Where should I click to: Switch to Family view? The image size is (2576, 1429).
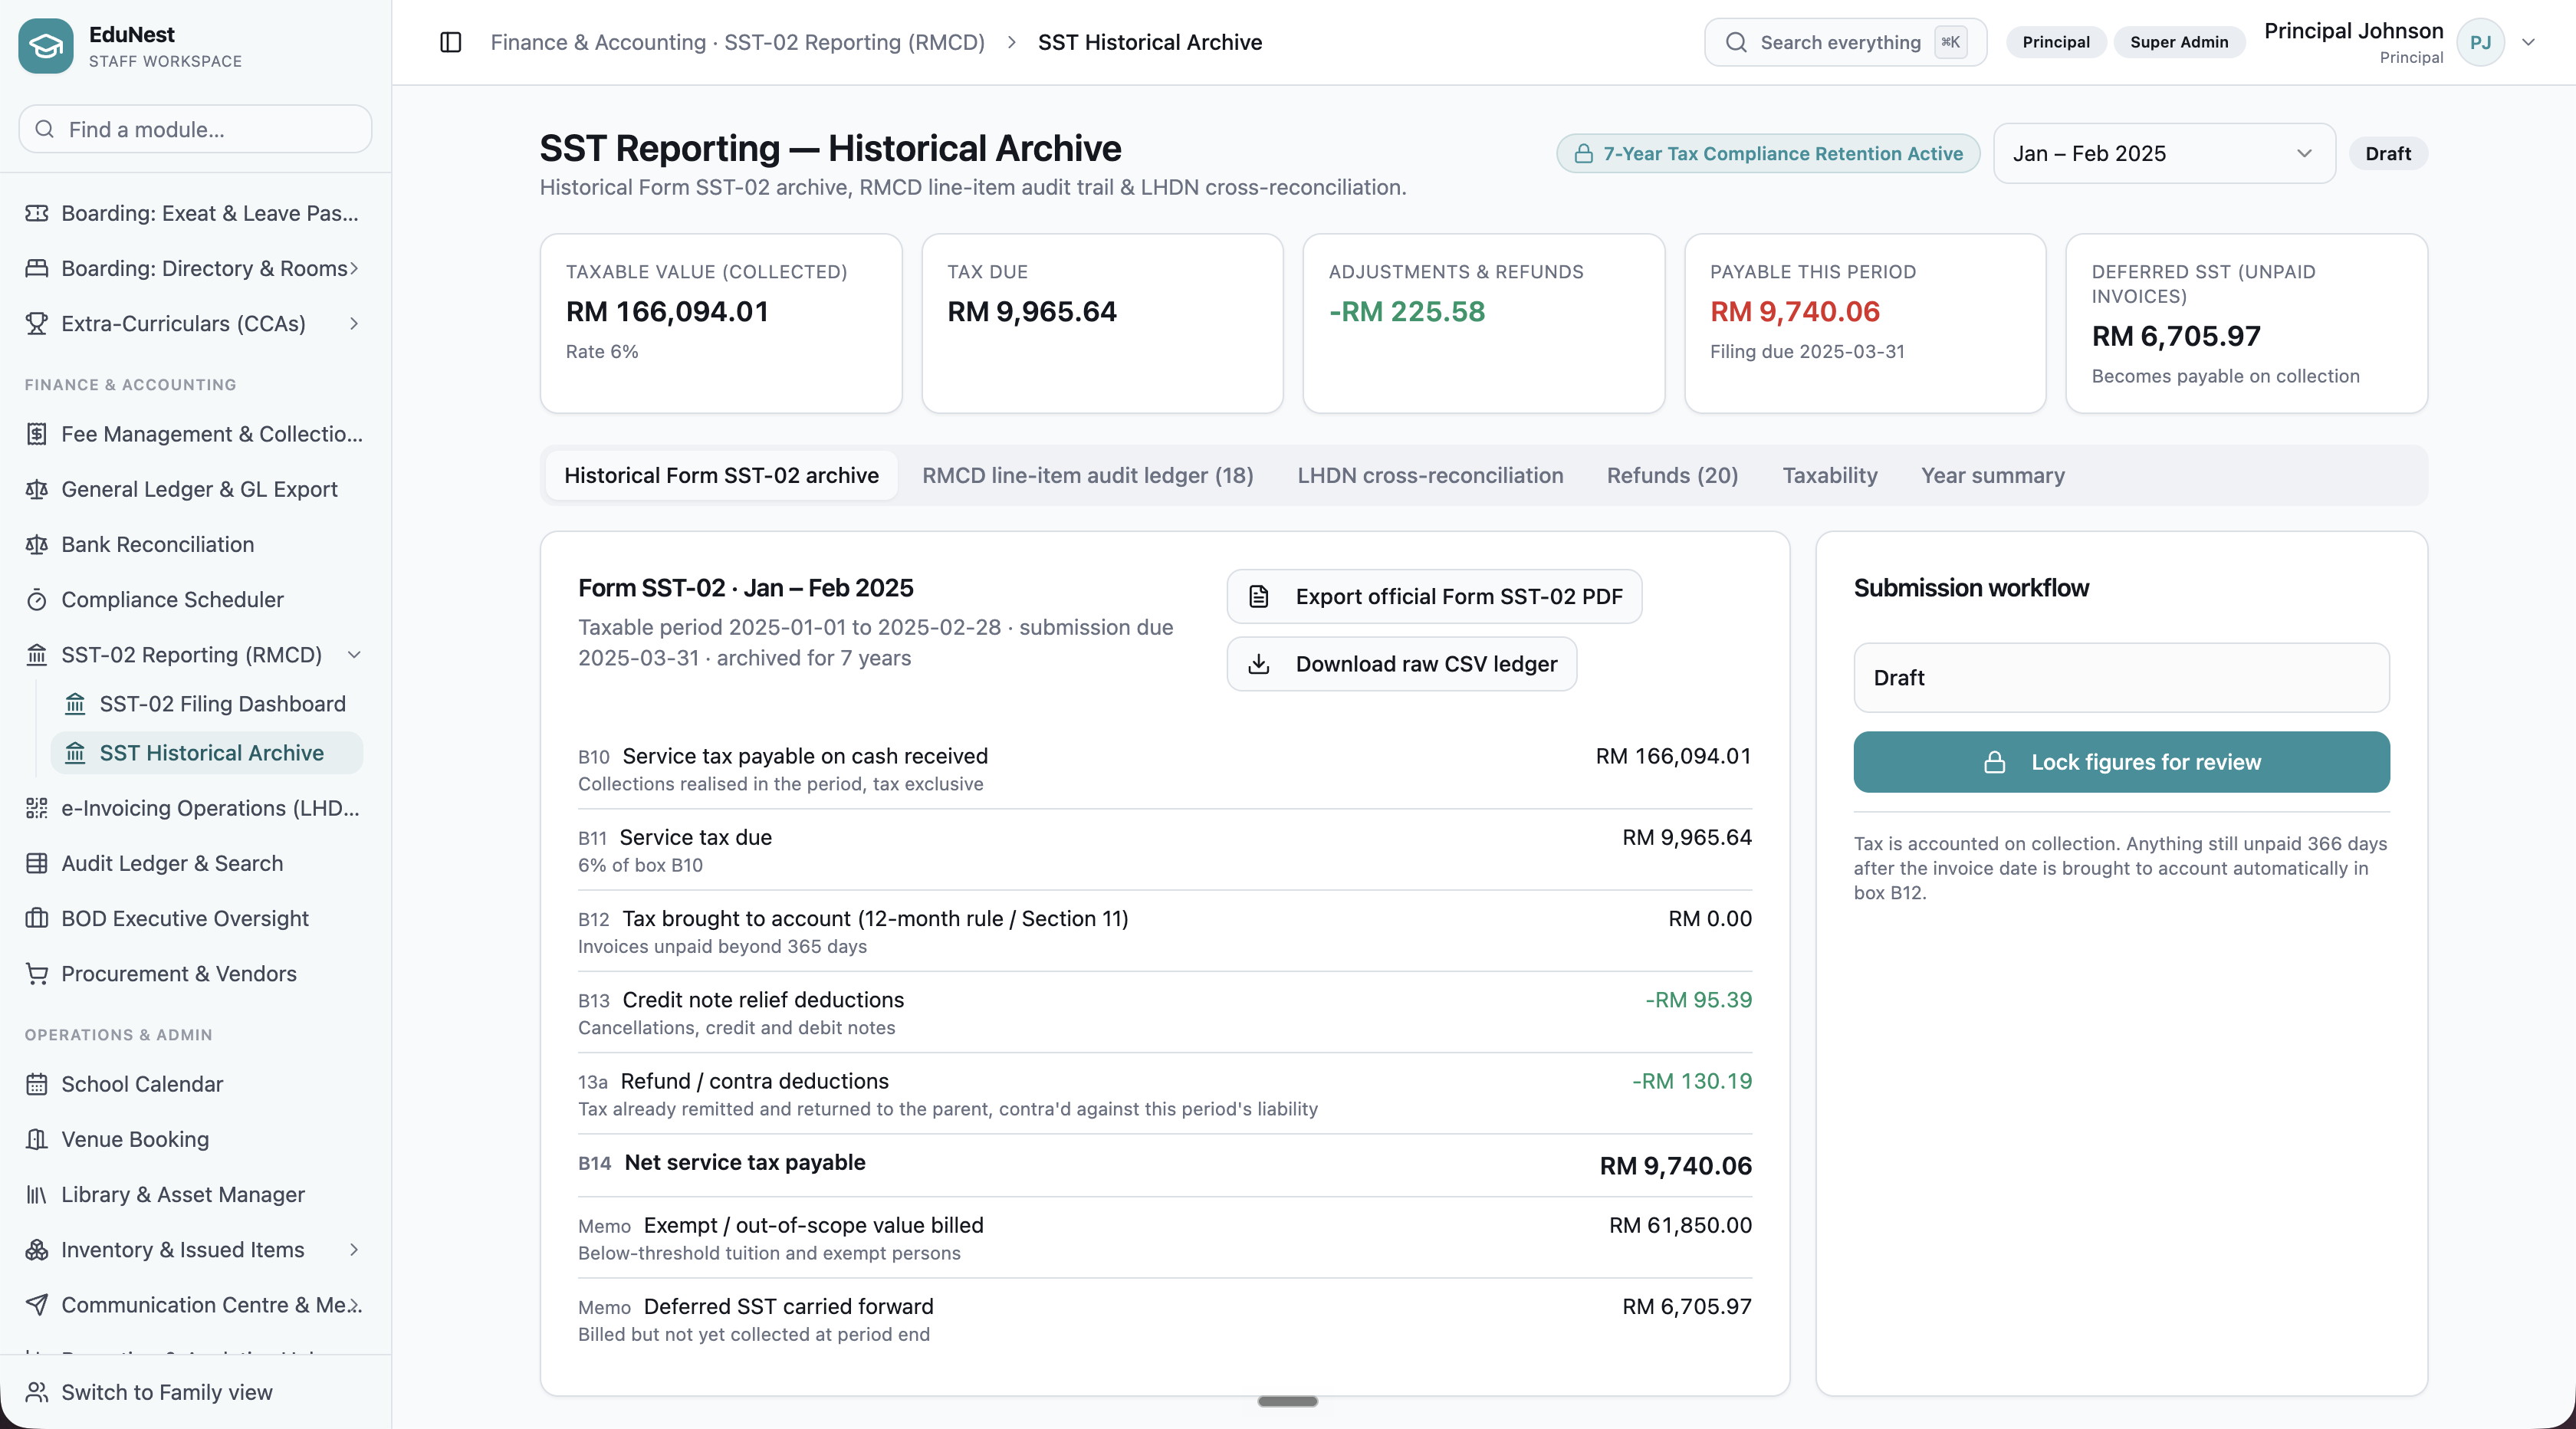(166, 1392)
